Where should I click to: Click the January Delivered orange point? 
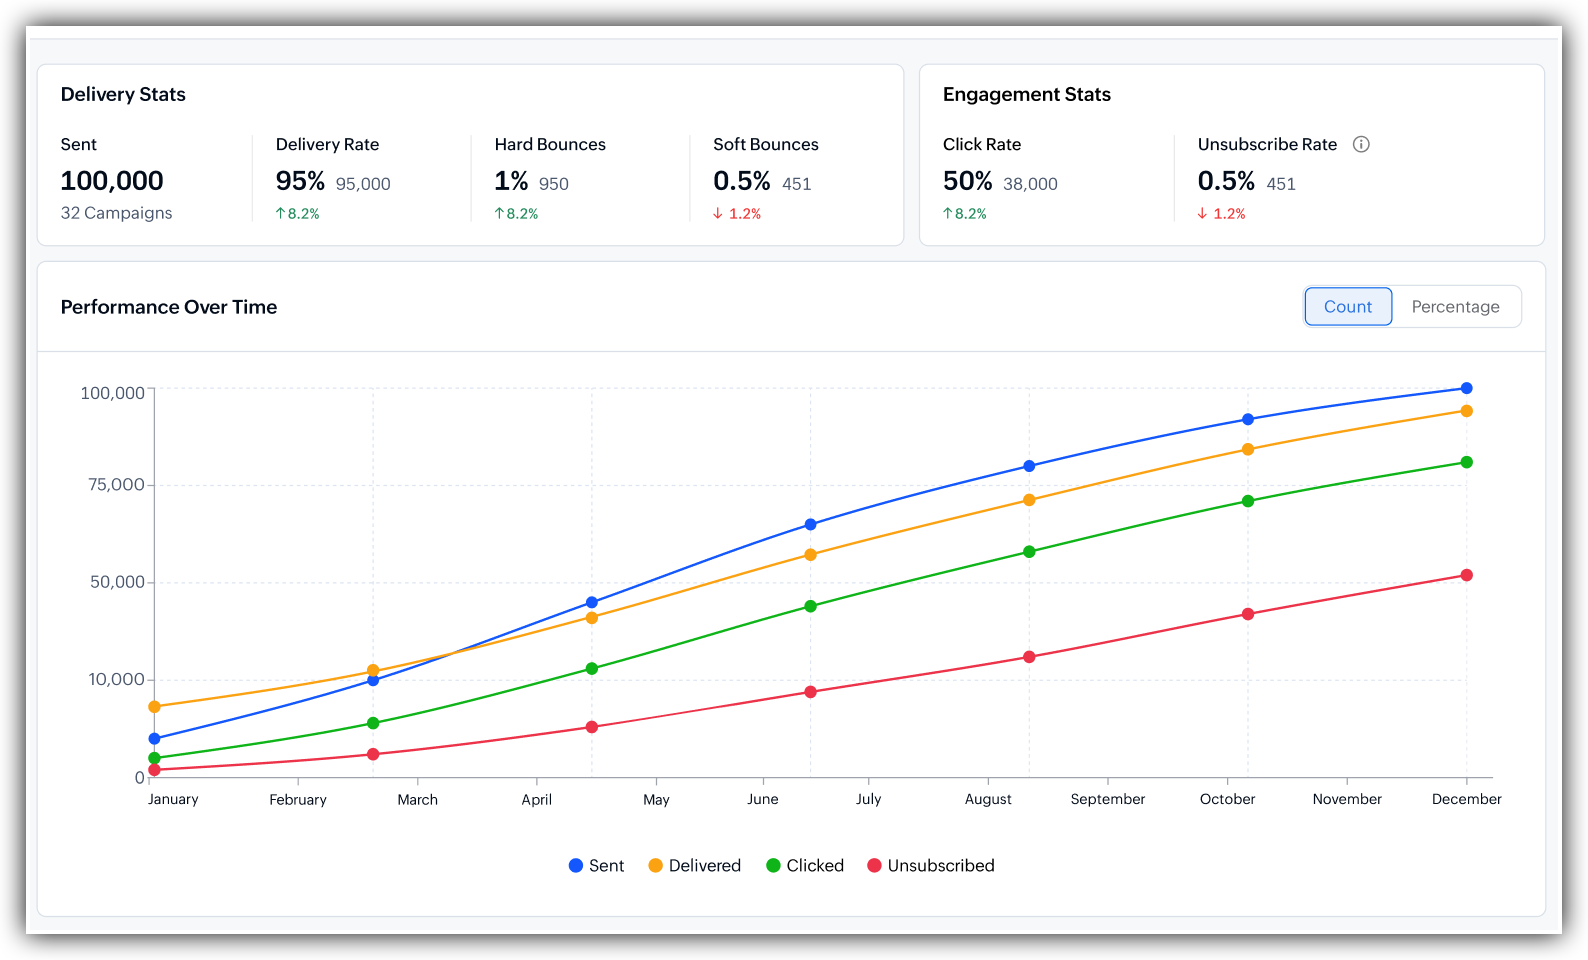pos(154,707)
